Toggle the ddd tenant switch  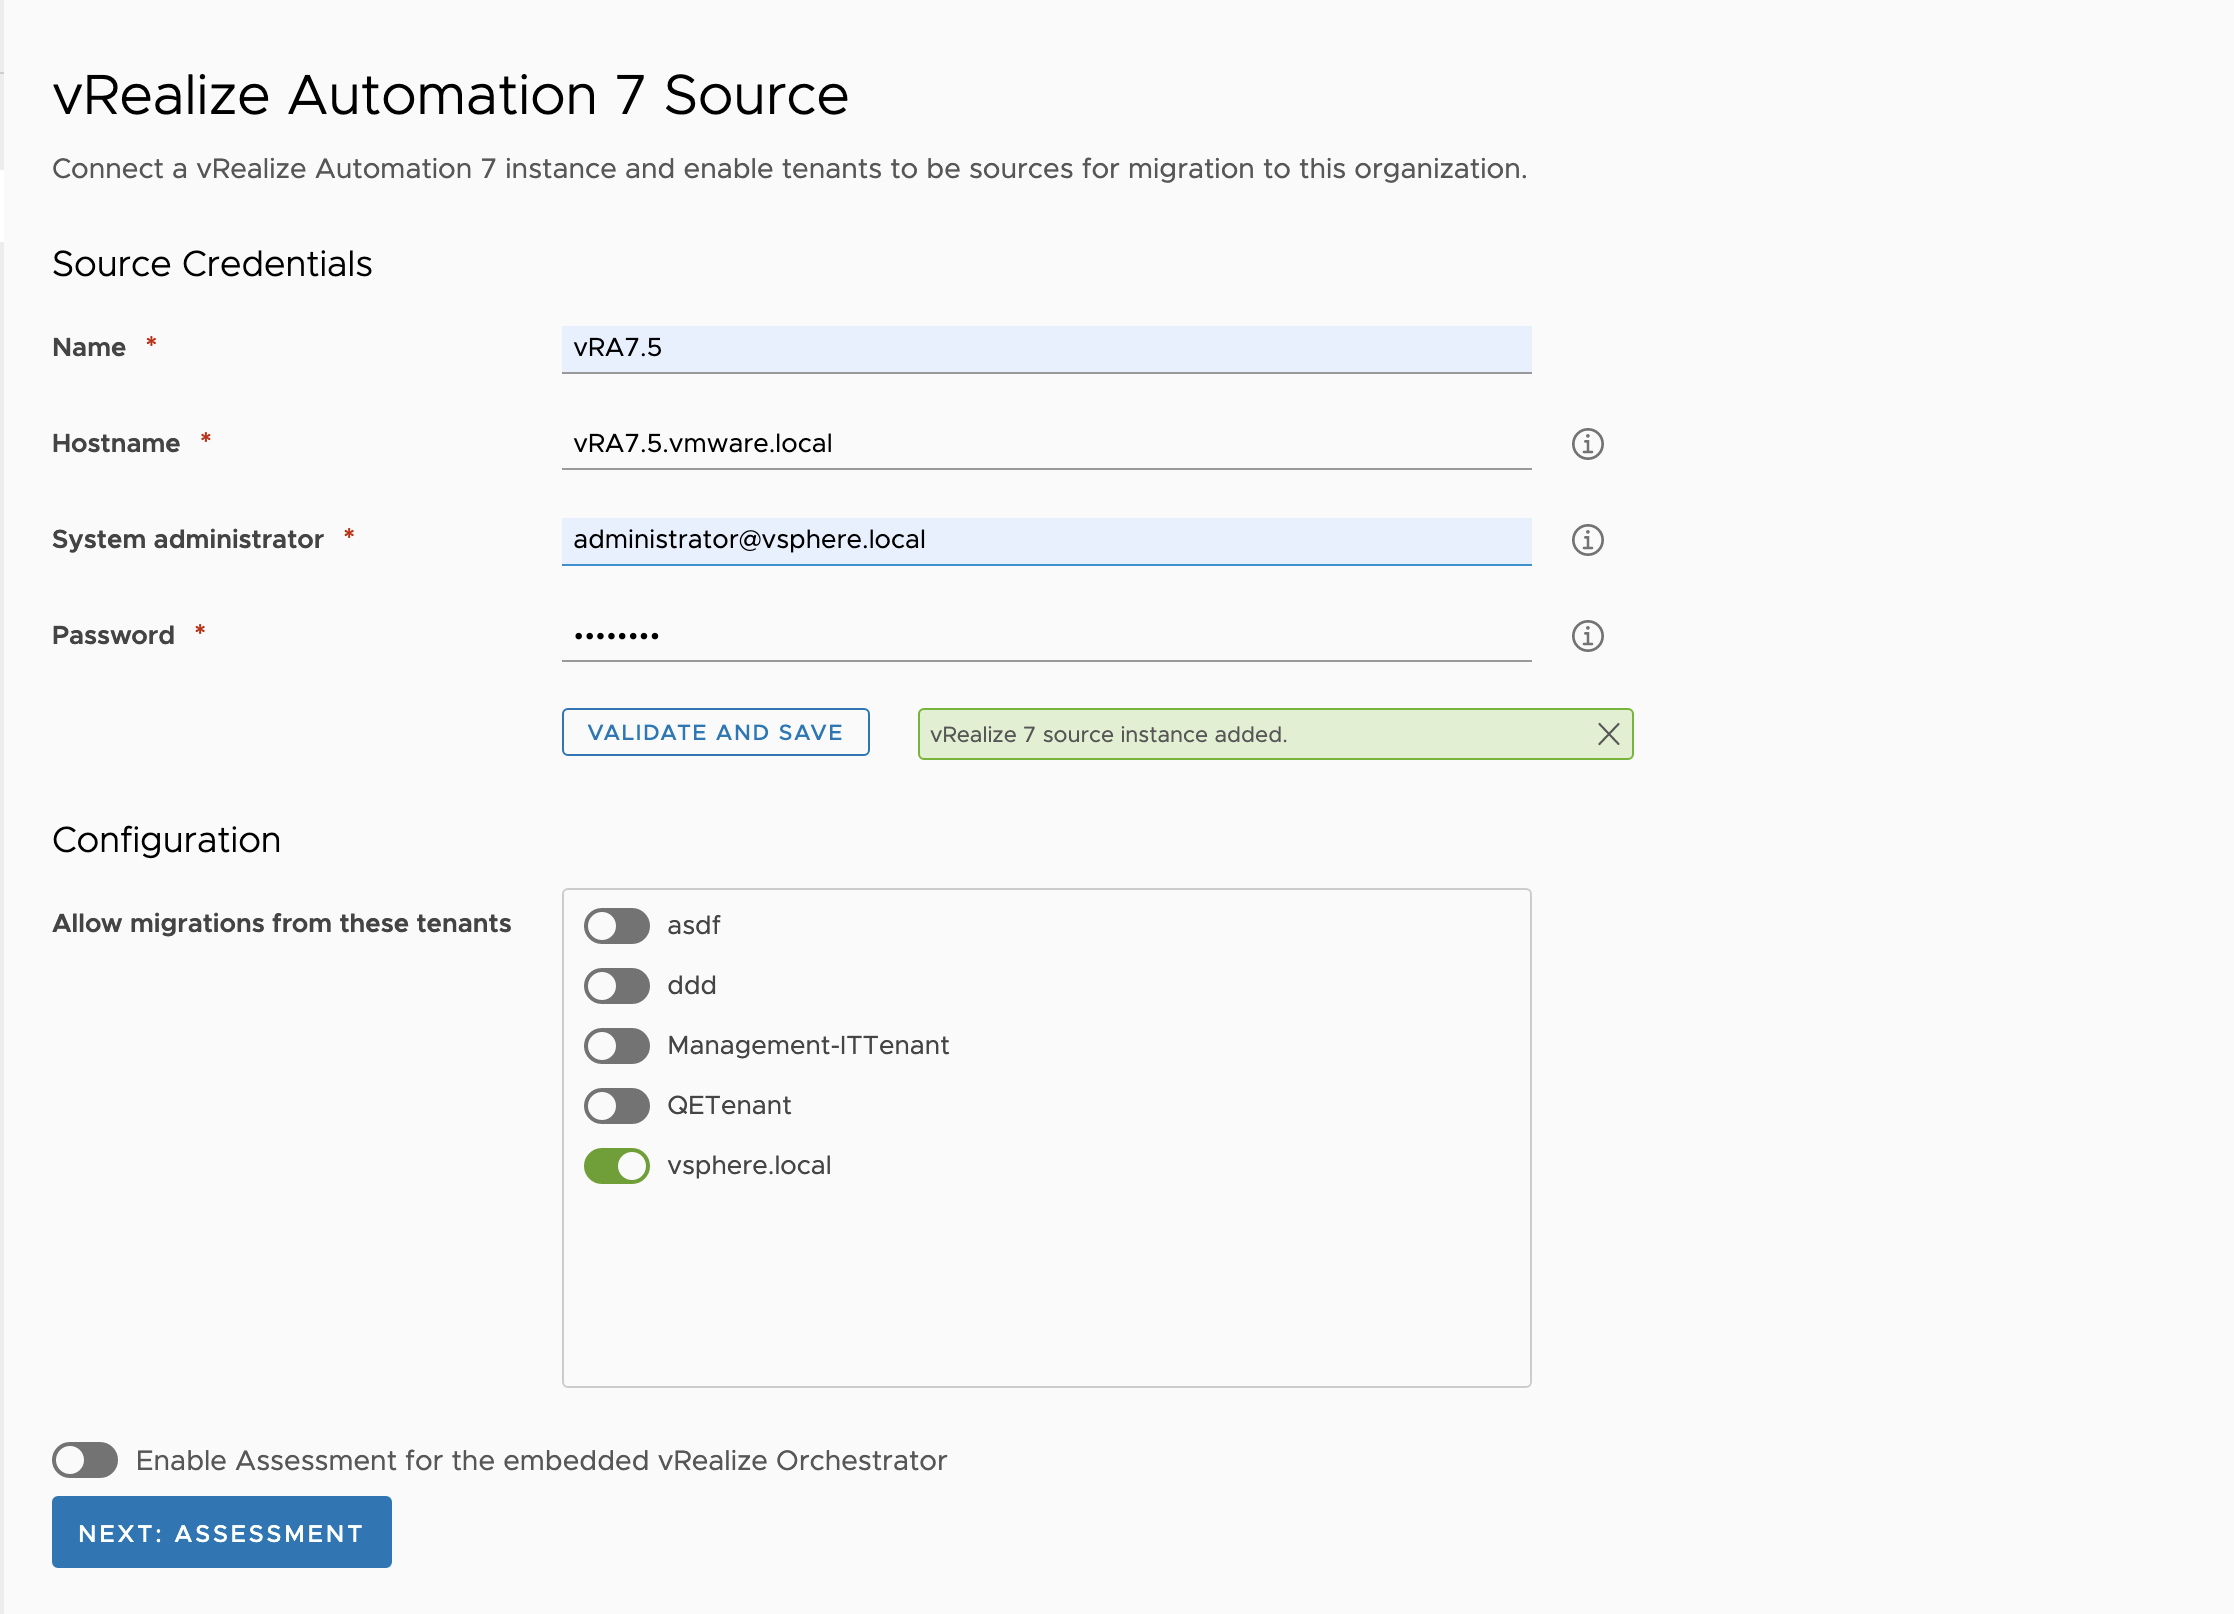pyautogui.click(x=616, y=986)
